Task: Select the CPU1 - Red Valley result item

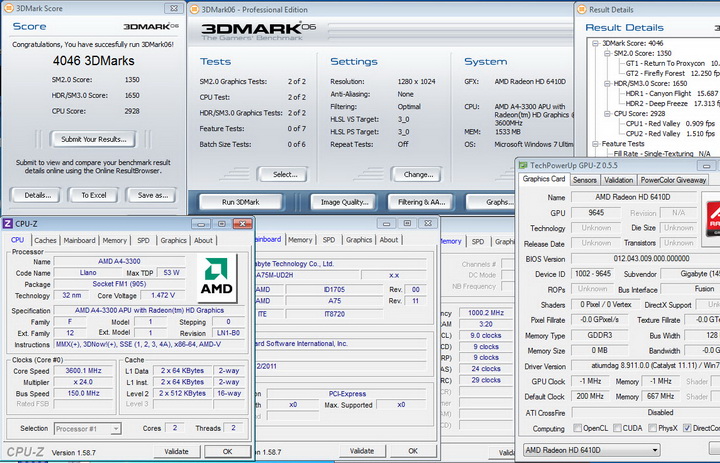Action: (x=651, y=123)
